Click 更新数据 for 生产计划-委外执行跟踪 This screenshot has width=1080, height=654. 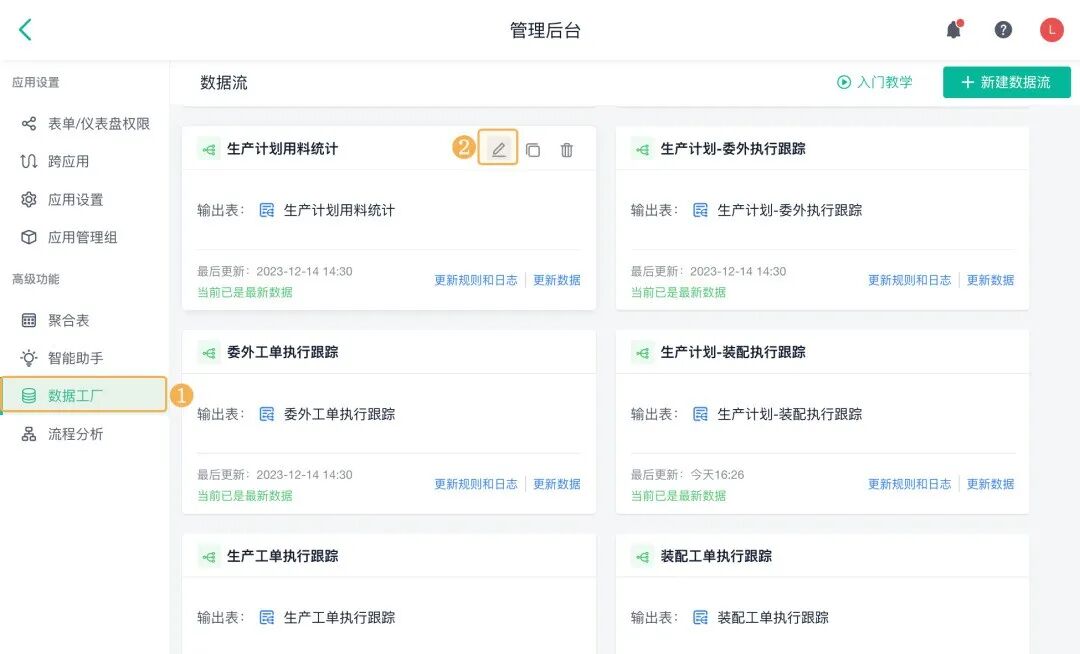(990, 280)
